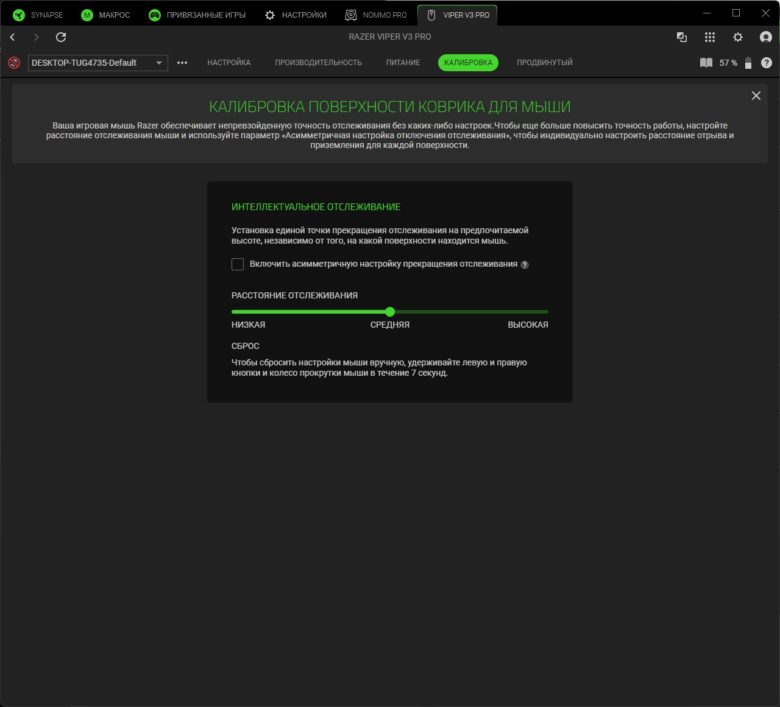
Task: Click the mouse icon of Viper tab
Action: coord(431,15)
